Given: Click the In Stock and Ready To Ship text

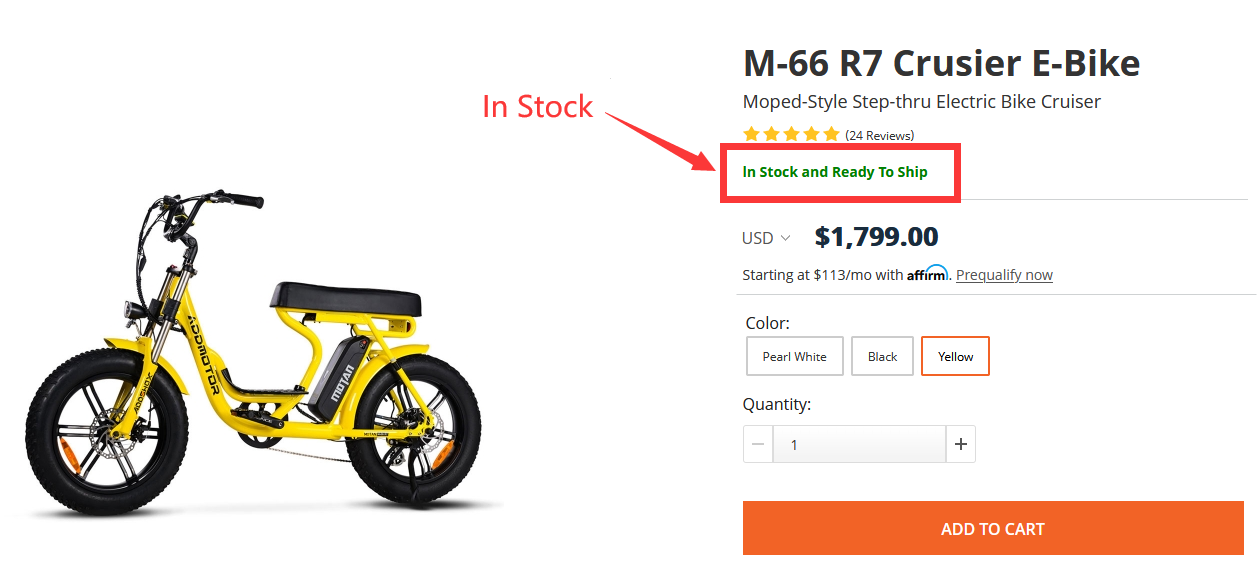Looking at the screenshot, I should [835, 172].
